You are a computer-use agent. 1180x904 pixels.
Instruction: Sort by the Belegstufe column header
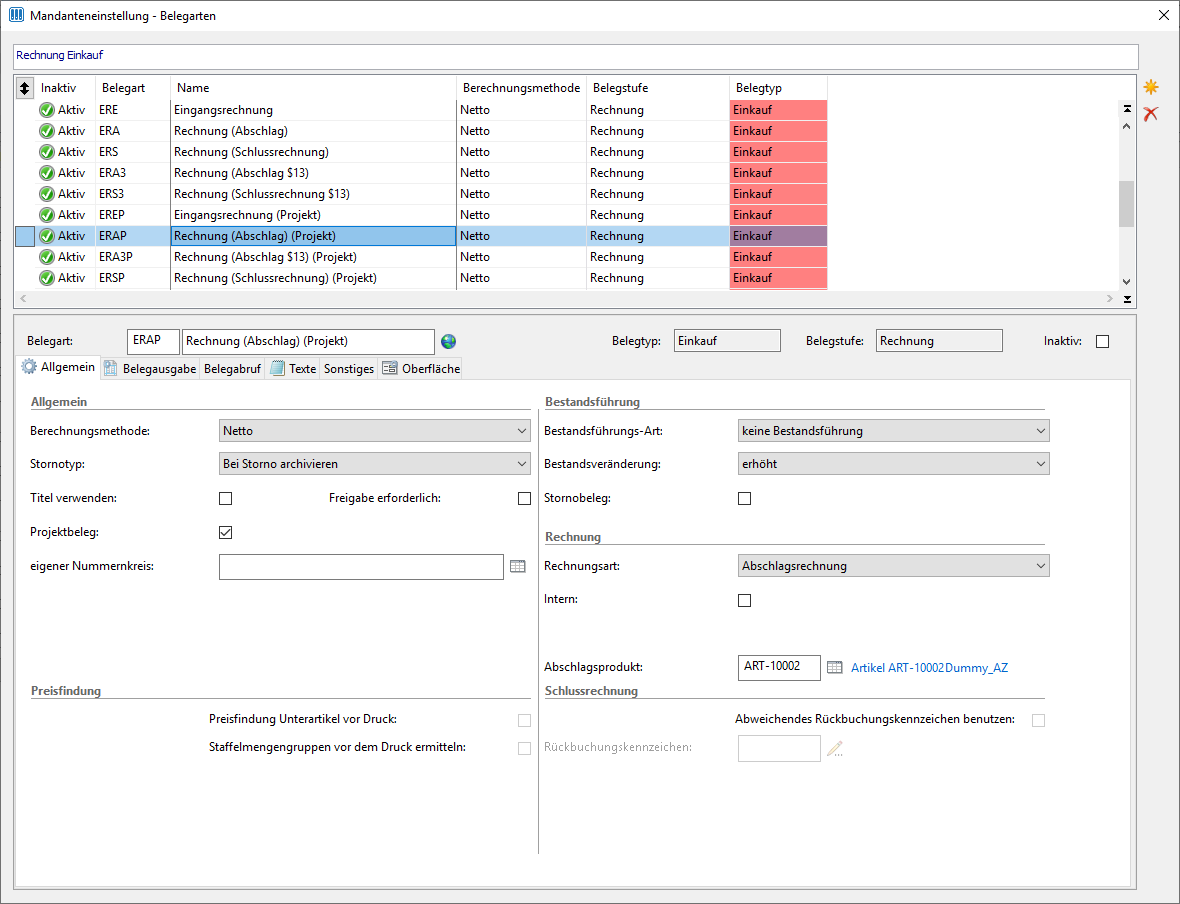pos(658,88)
